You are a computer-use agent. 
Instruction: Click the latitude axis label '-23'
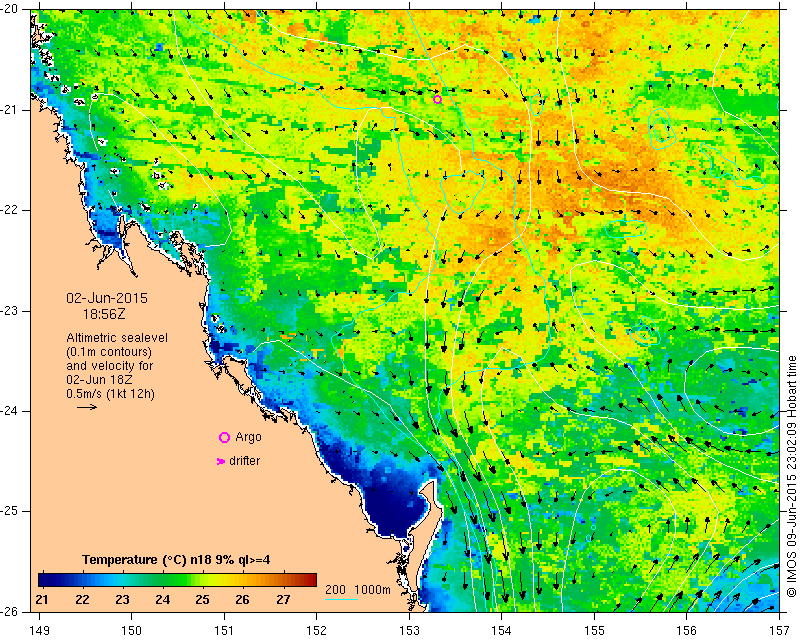[8, 311]
